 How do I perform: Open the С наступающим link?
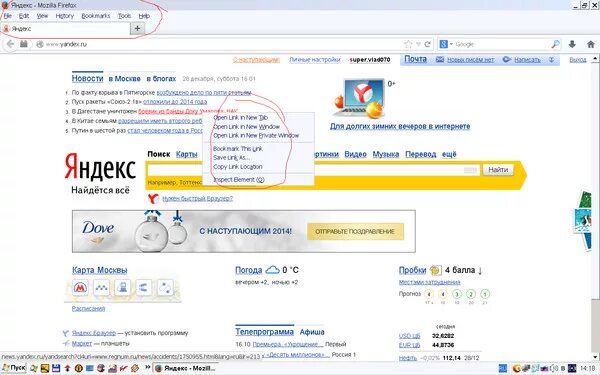point(256,60)
